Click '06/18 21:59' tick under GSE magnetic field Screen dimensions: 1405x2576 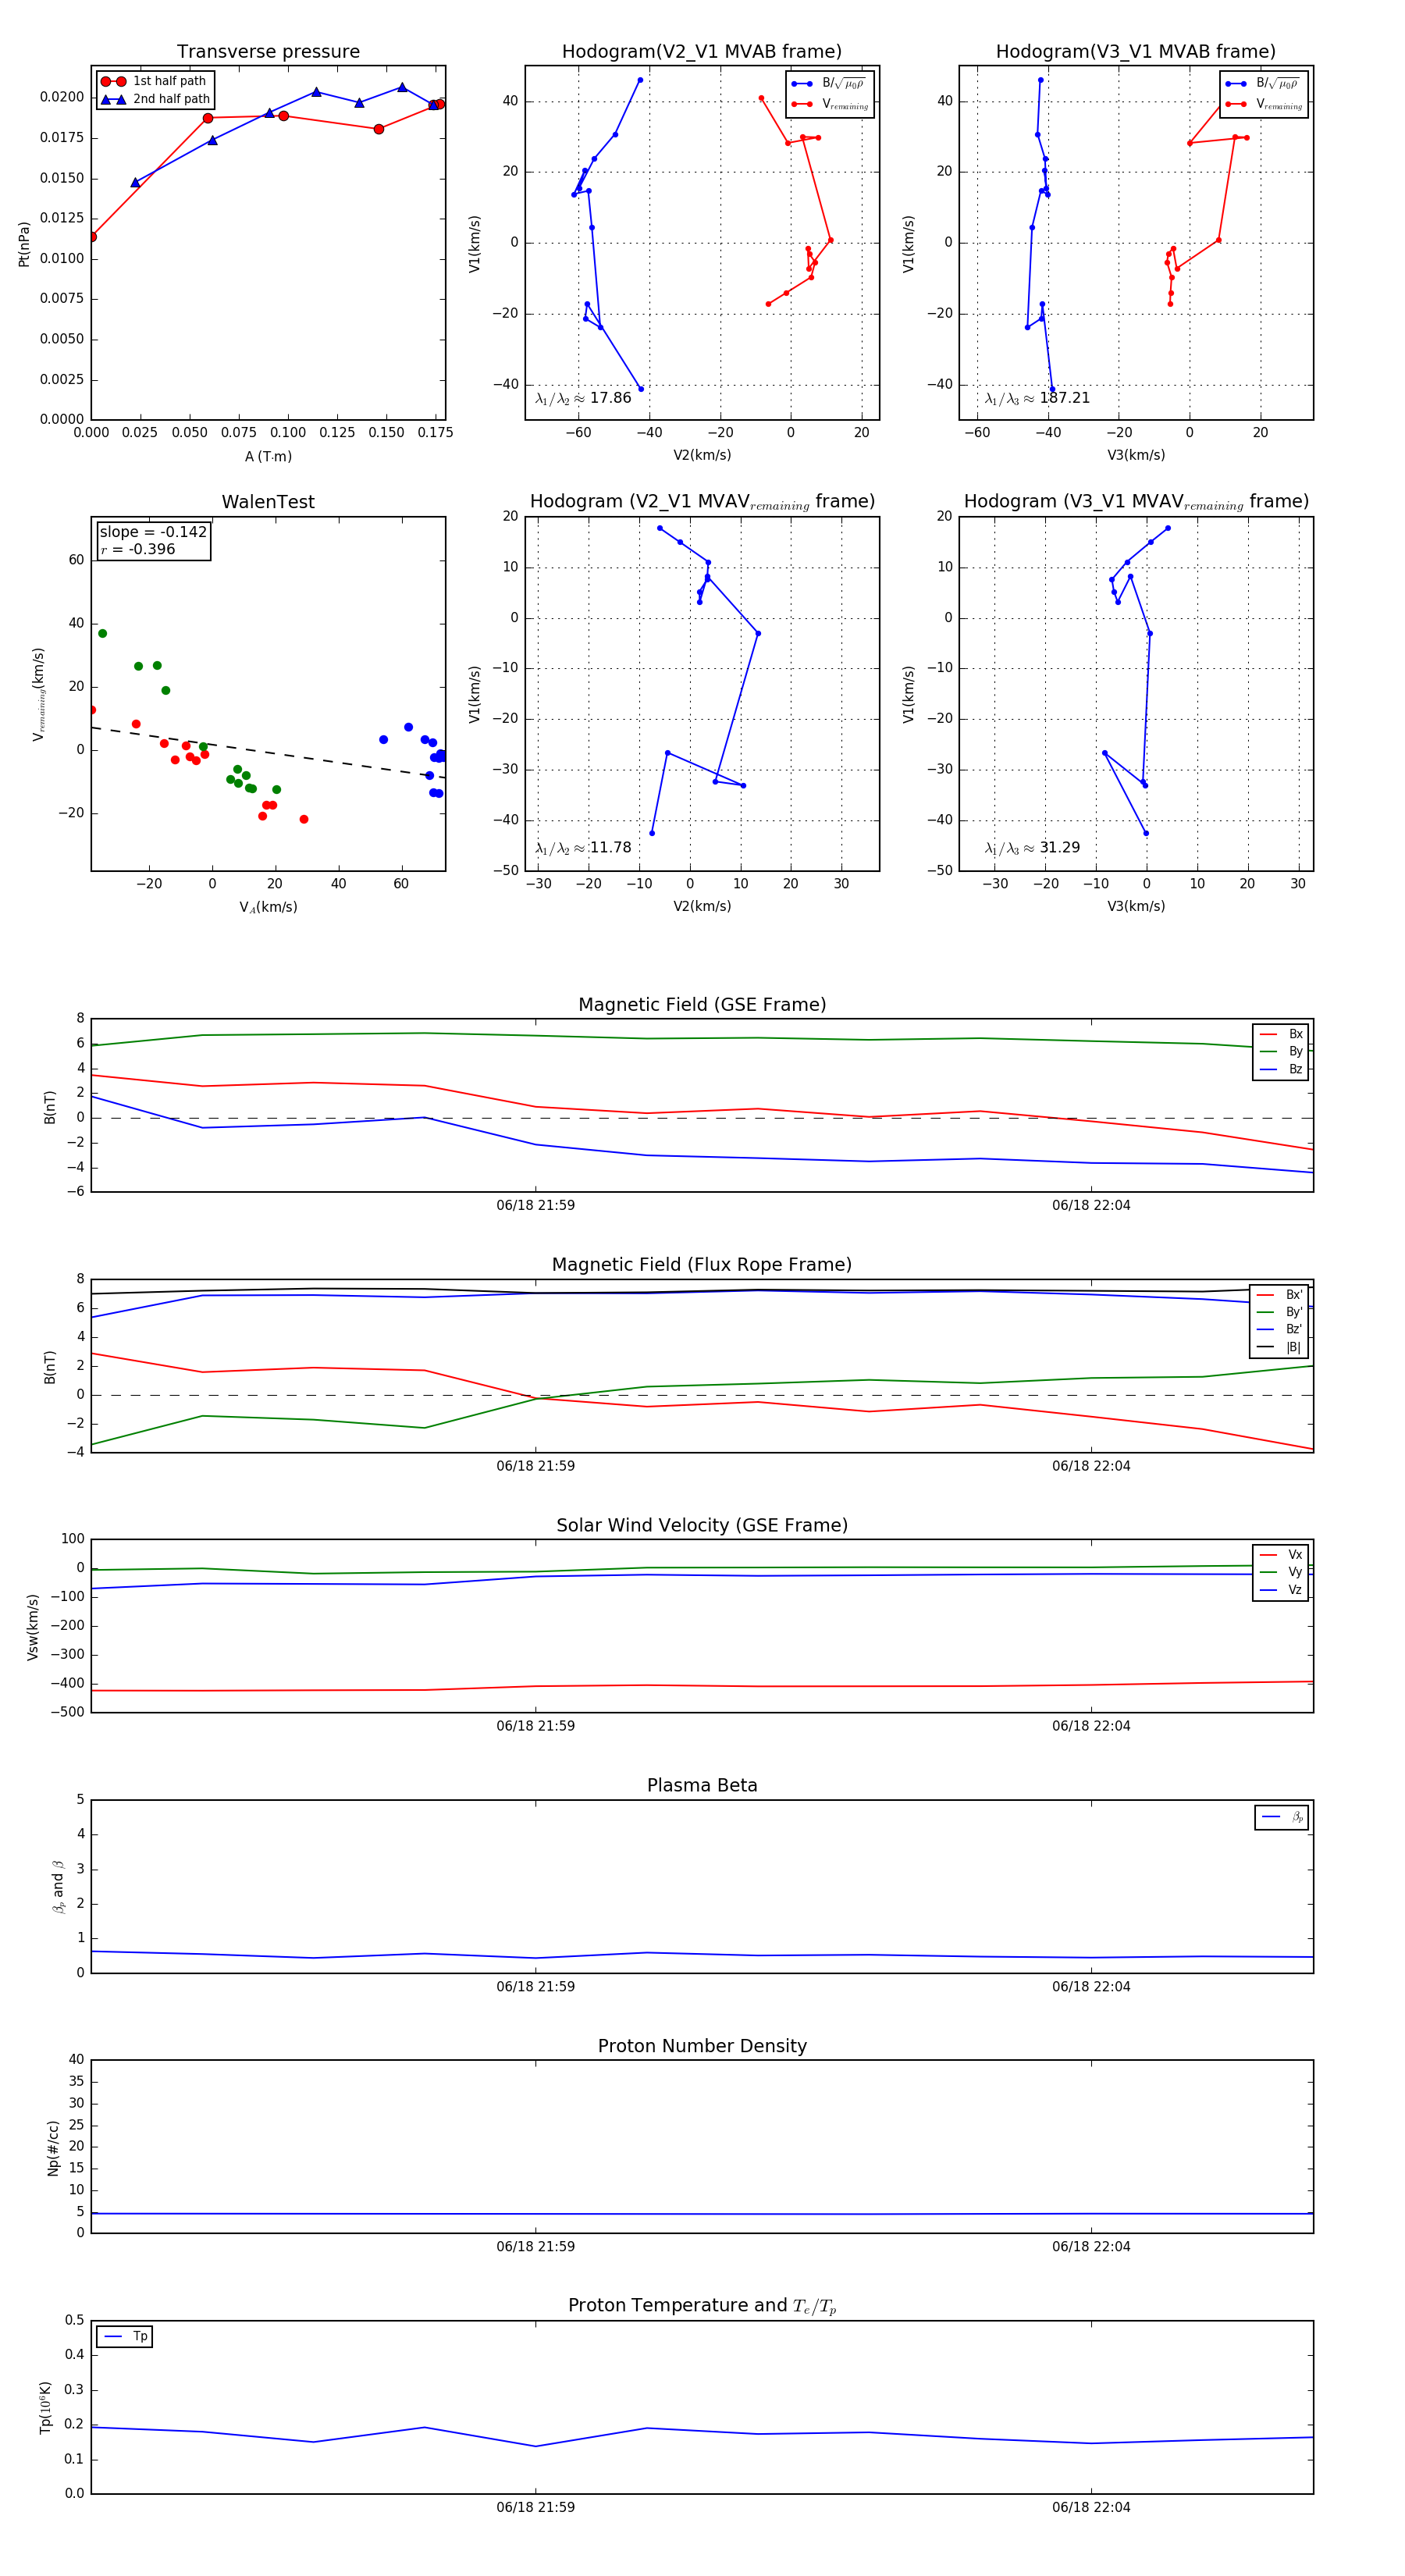point(536,1205)
